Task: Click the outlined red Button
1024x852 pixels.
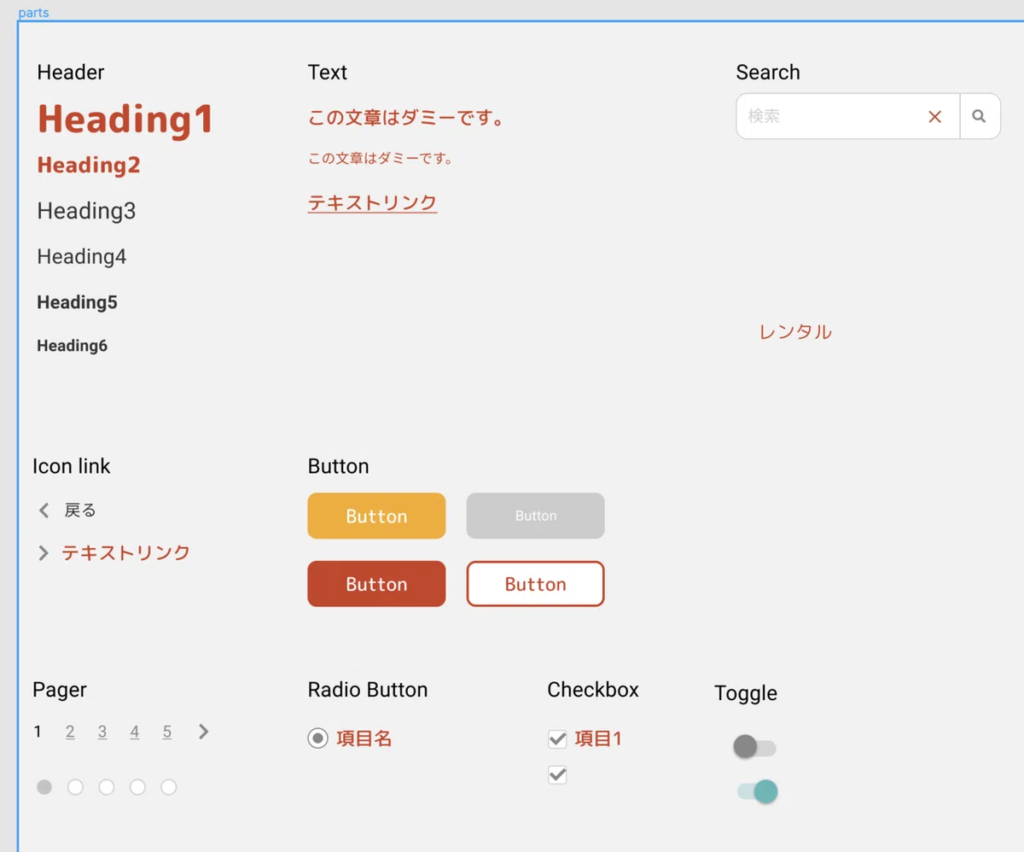Action: [535, 584]
